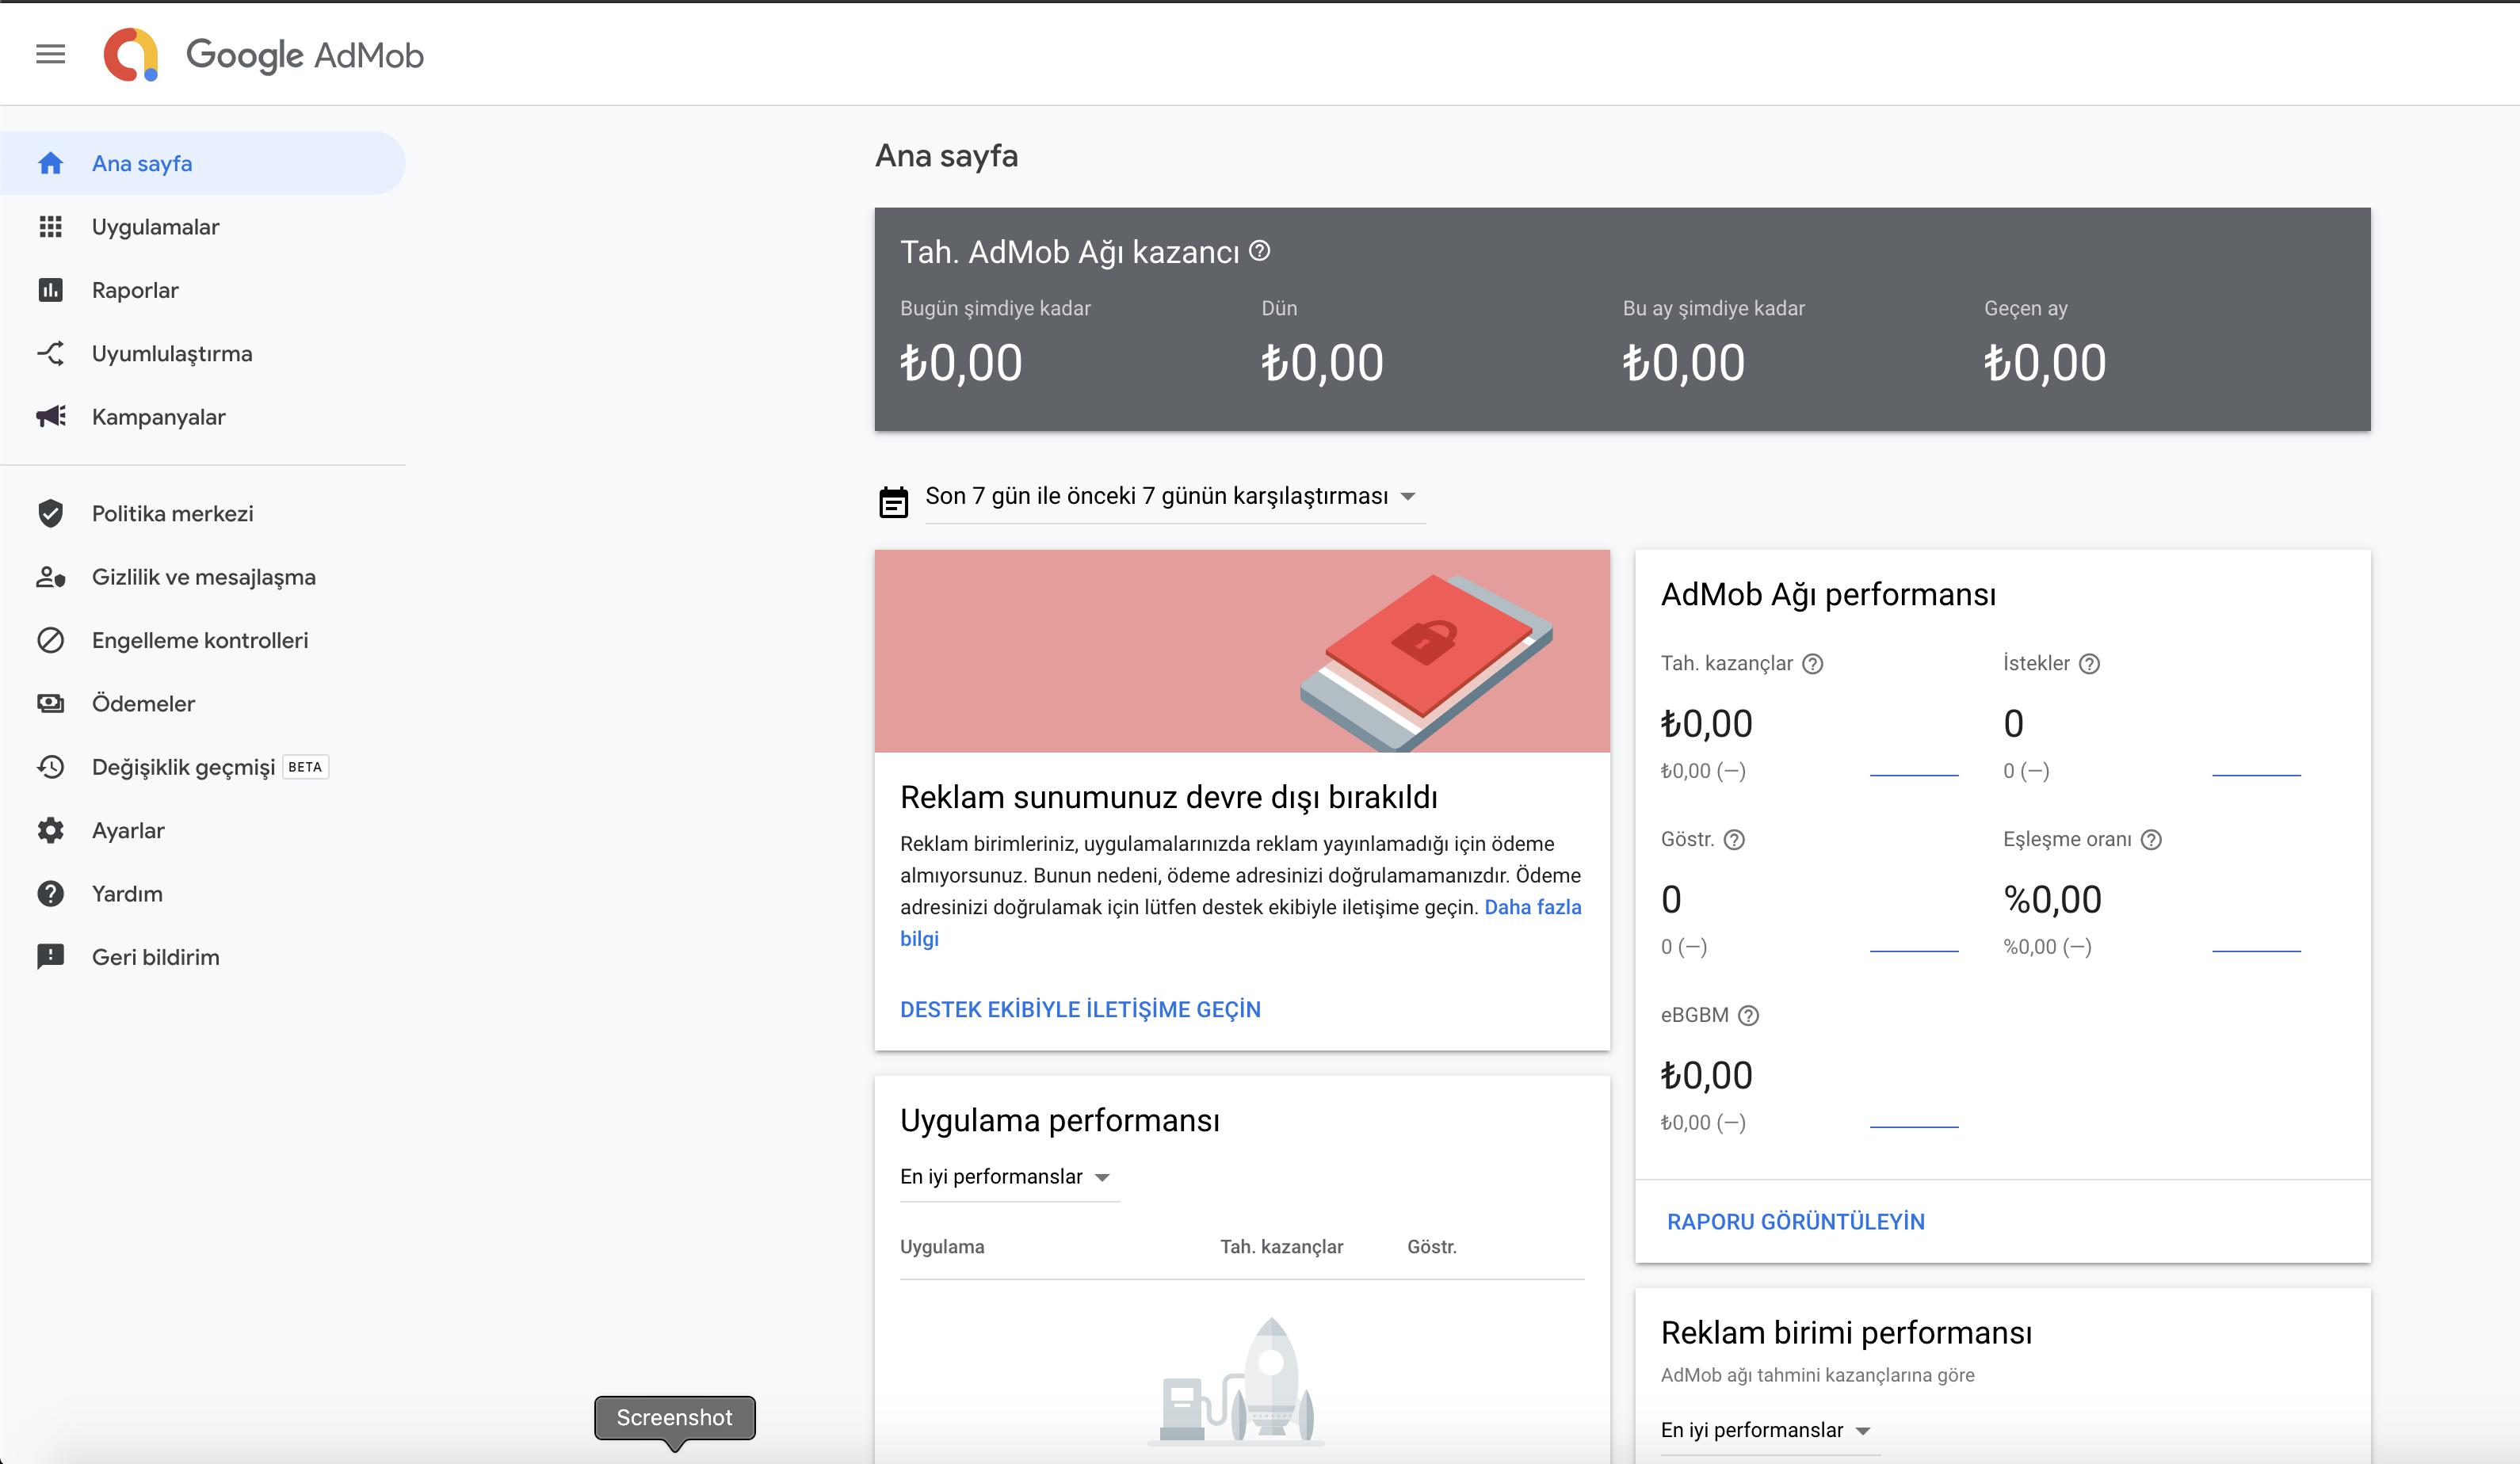The image size is (2520, 1464).
Task: Click help icon next to Göstr.
Action: click(x=1734, y=840)
